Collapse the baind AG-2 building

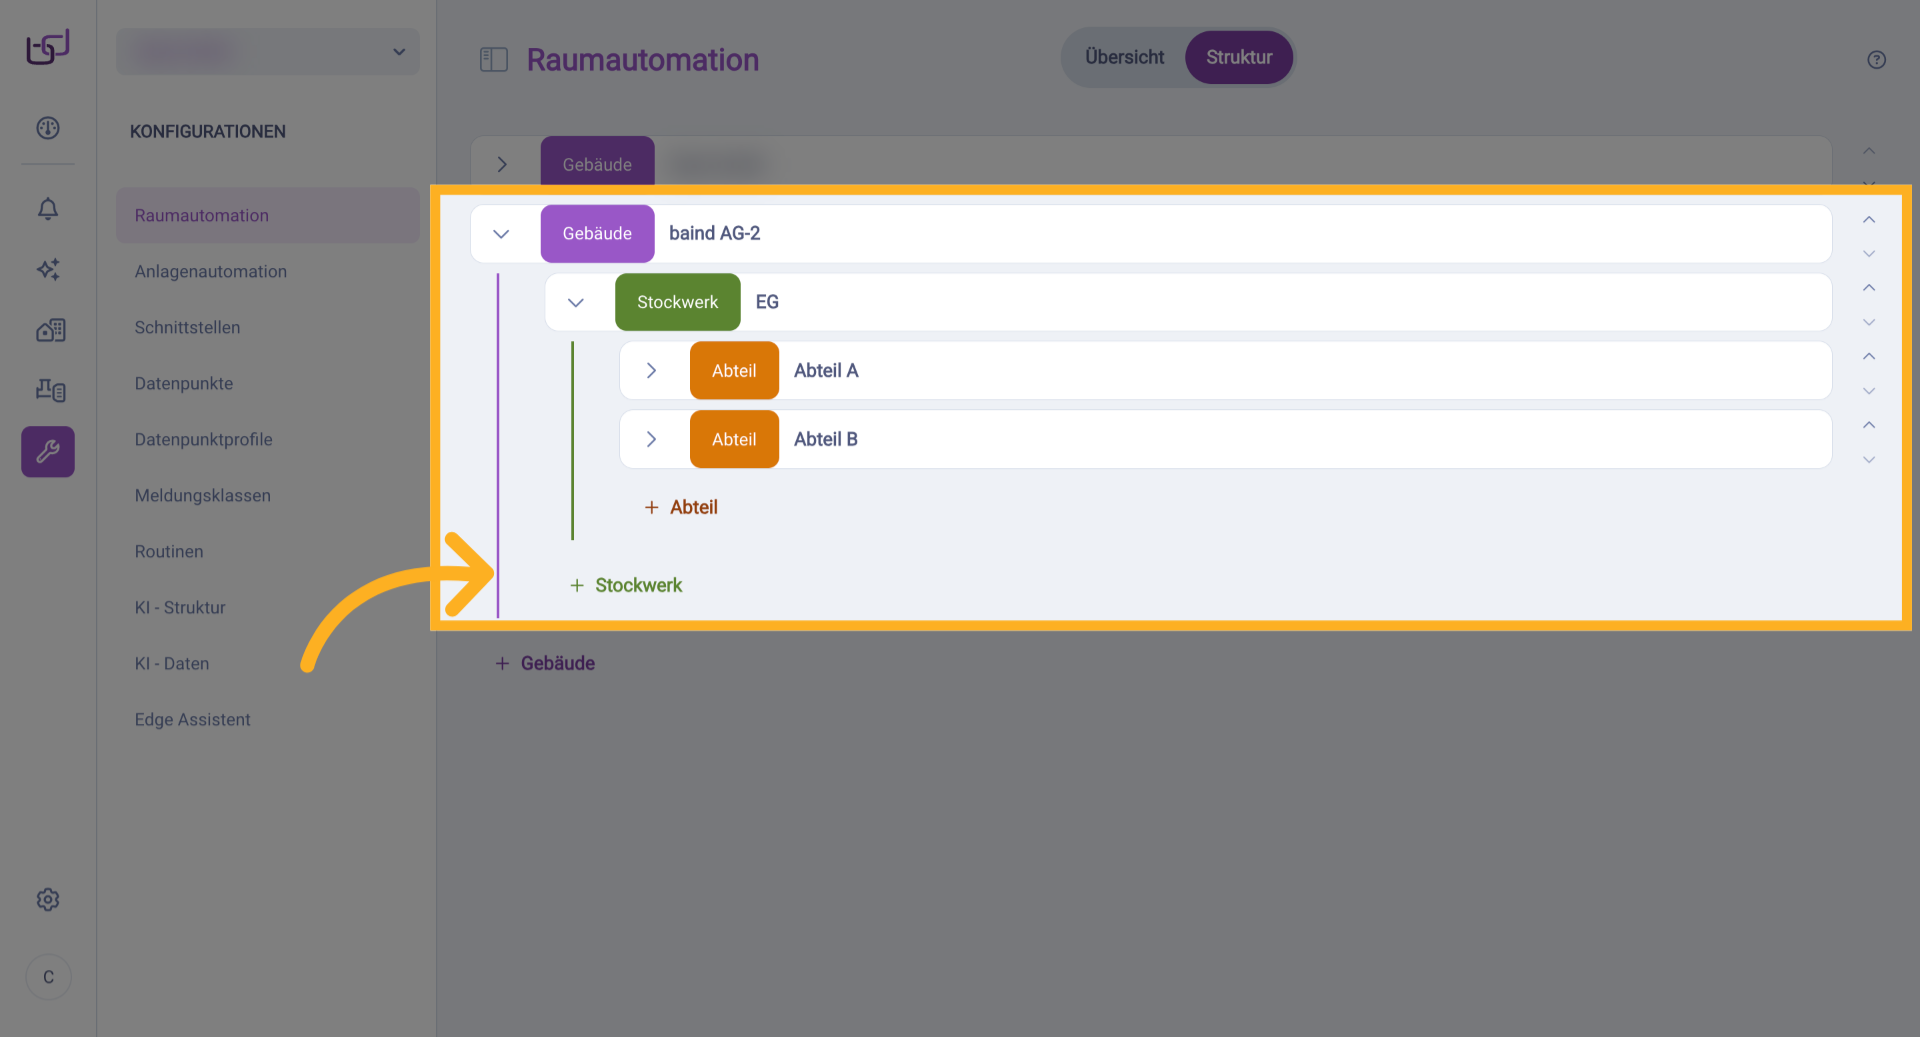click(x=502, y=234)
